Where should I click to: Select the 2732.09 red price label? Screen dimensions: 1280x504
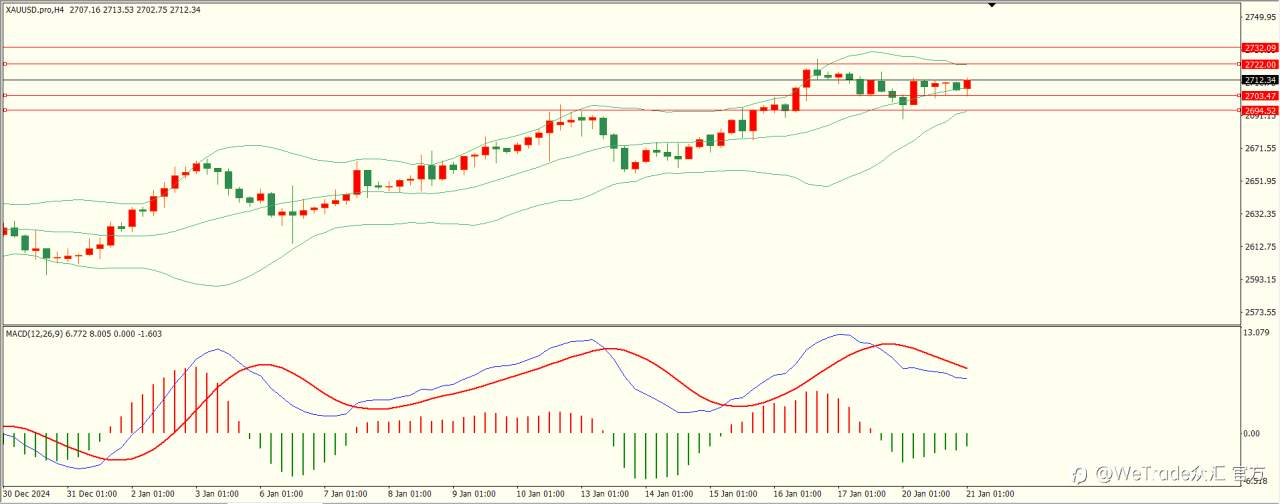click(x=1259, y=47)
